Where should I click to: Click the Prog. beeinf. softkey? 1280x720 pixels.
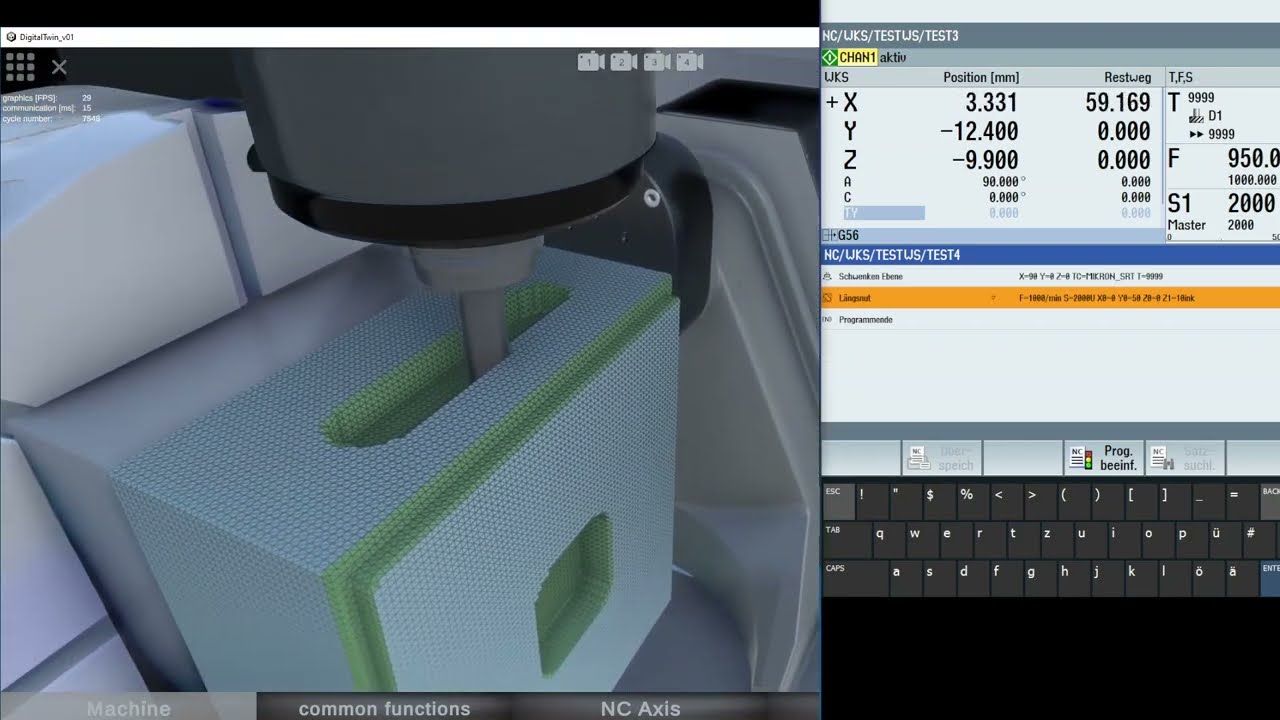pos(1104,458)
